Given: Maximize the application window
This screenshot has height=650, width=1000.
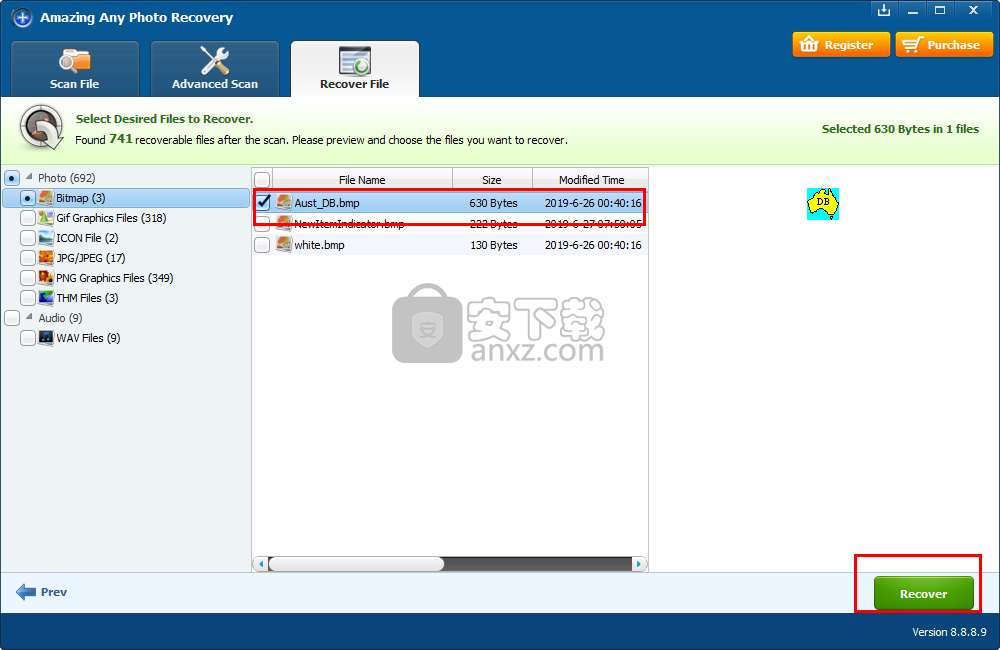Looking at the screenshot, I should tap(940, 10).
